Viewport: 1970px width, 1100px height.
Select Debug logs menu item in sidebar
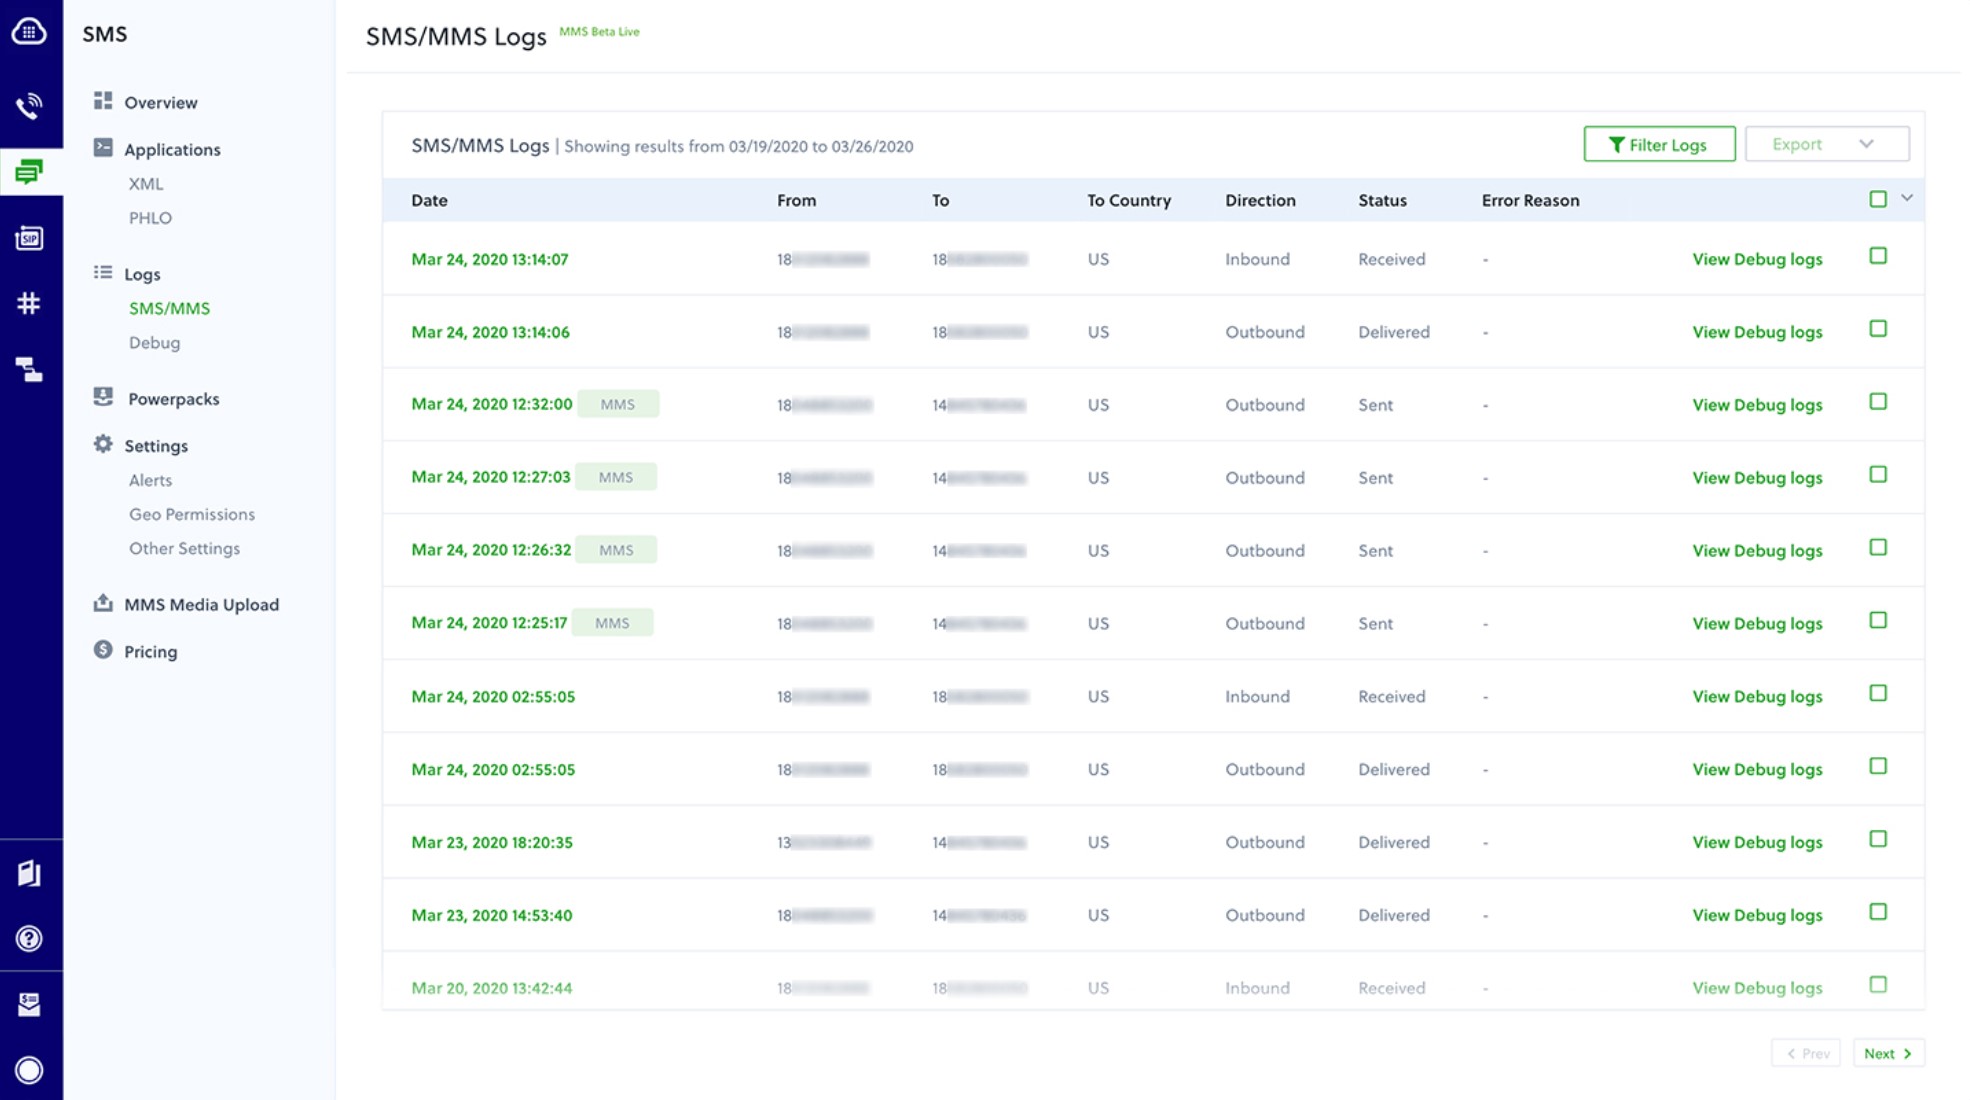[x=153, y=342]
